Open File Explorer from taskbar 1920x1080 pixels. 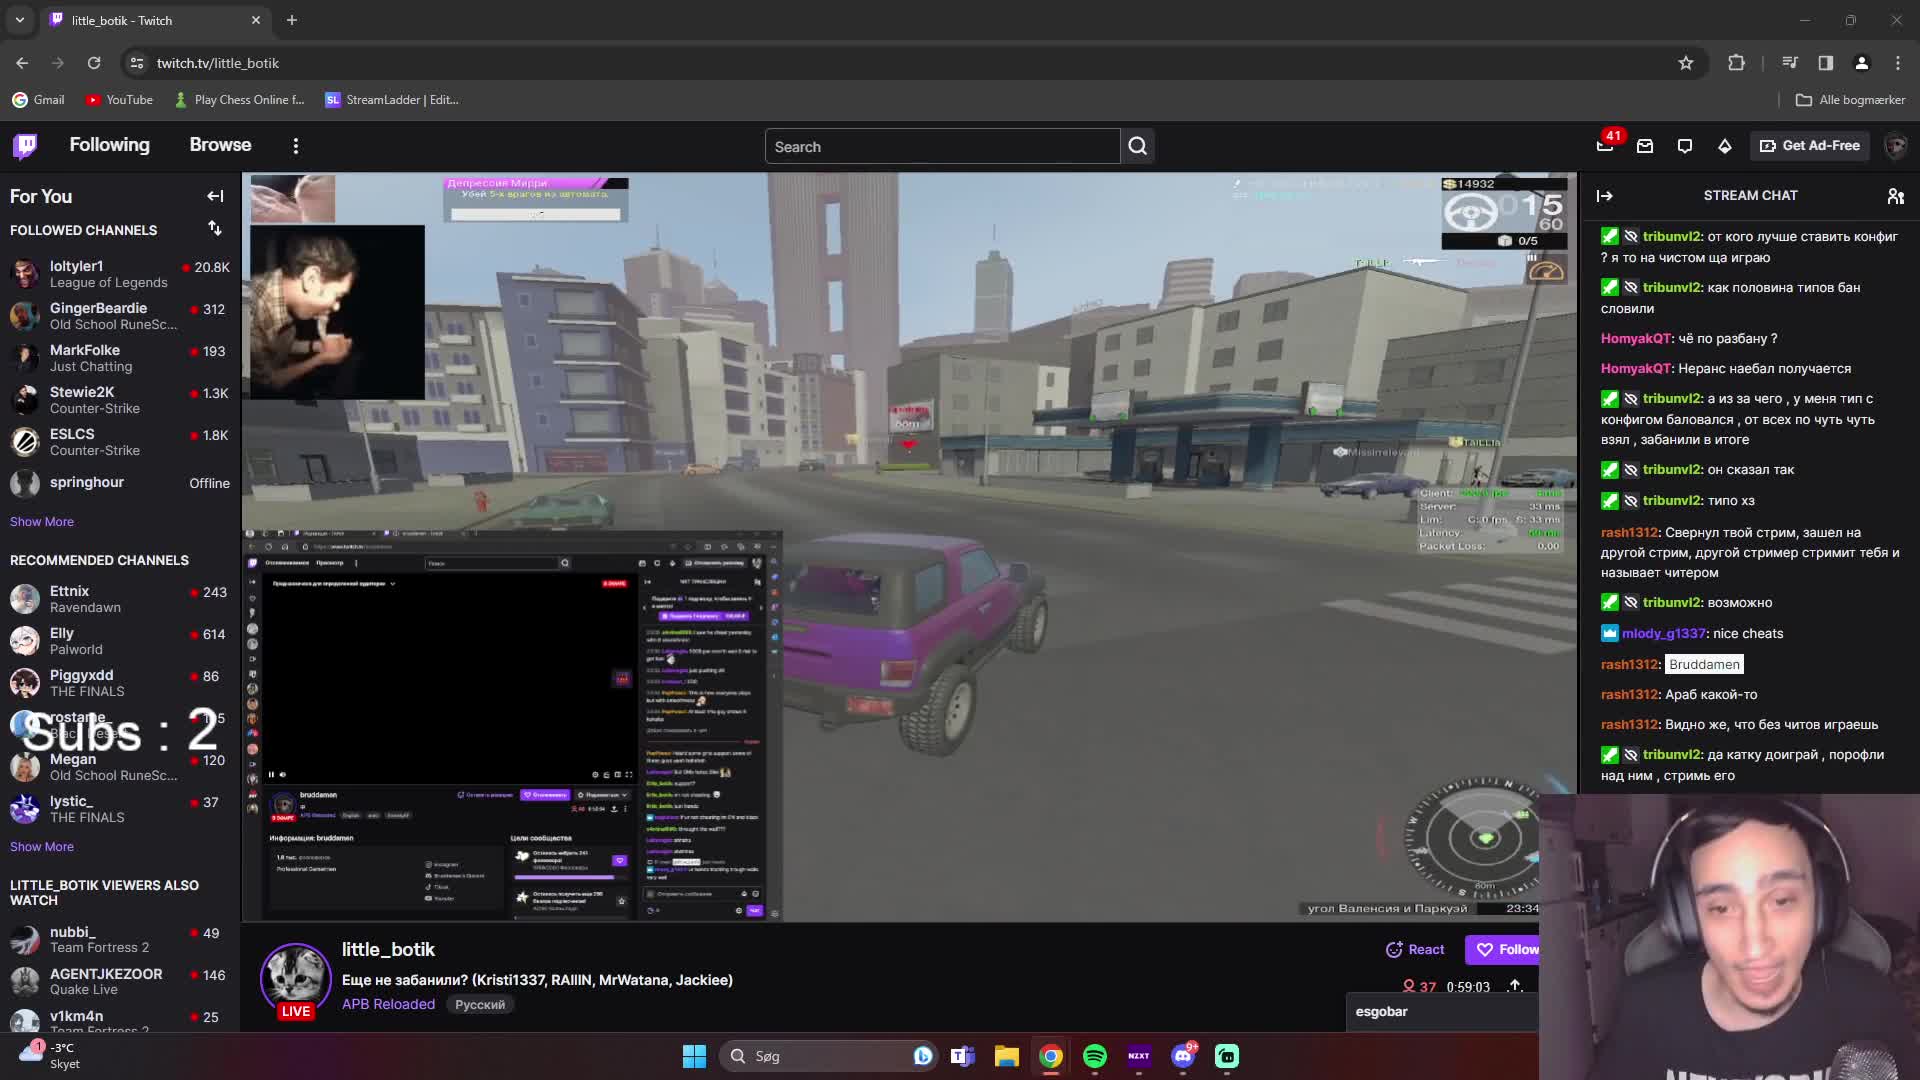(x=1007, y=1056)
